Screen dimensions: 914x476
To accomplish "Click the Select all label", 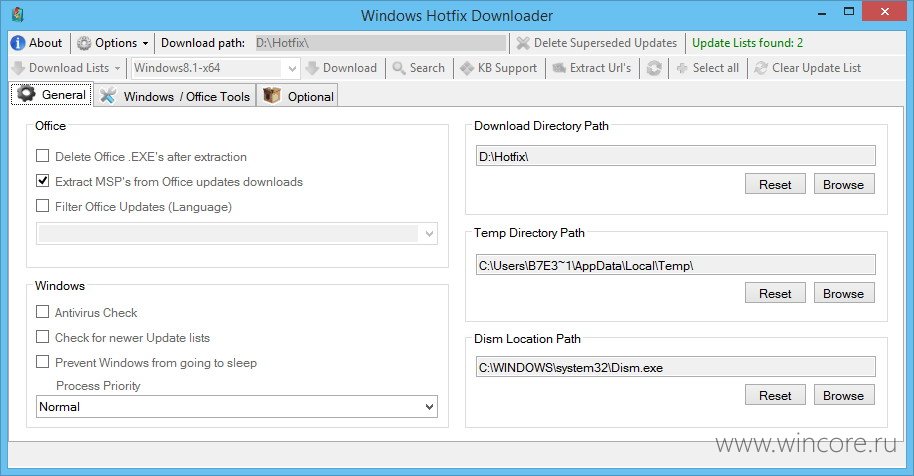I will 715,68.
